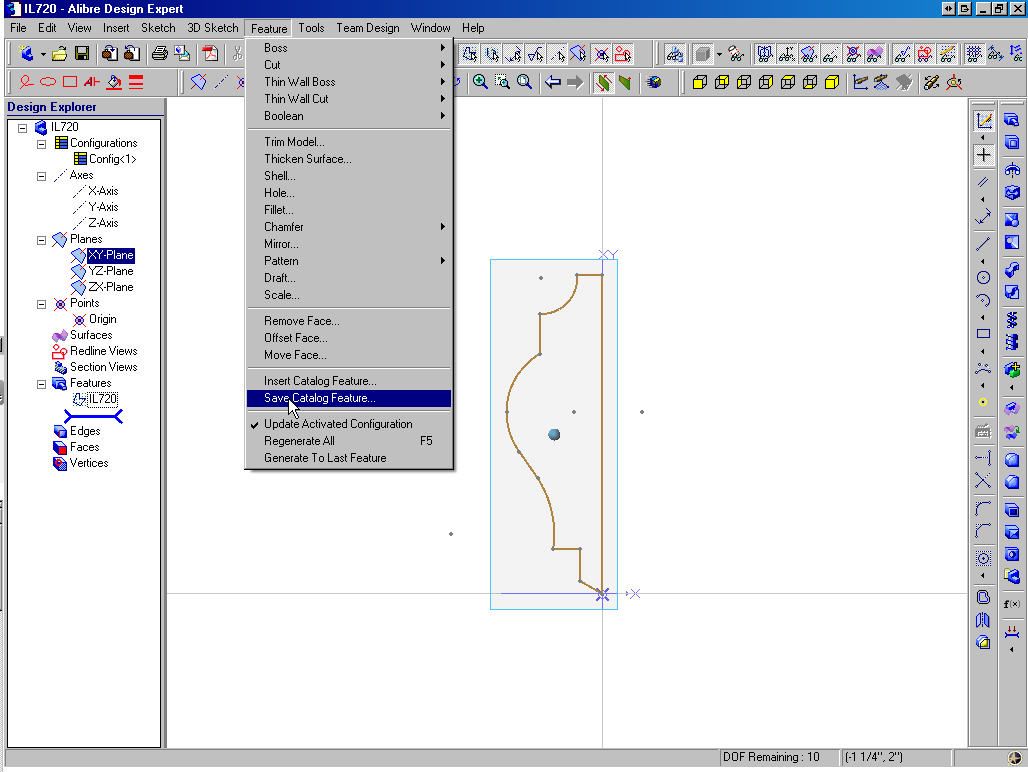Viewport: 1028px width, 772px height.
Task: Open the f(x) equation editor icon
Action: [1013, 603]
